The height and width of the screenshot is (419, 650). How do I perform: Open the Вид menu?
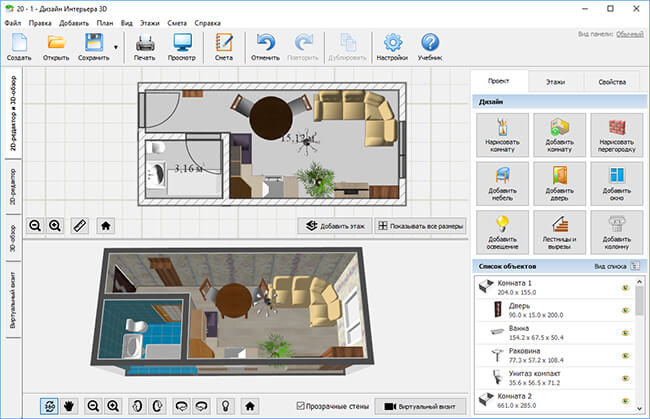126,23
